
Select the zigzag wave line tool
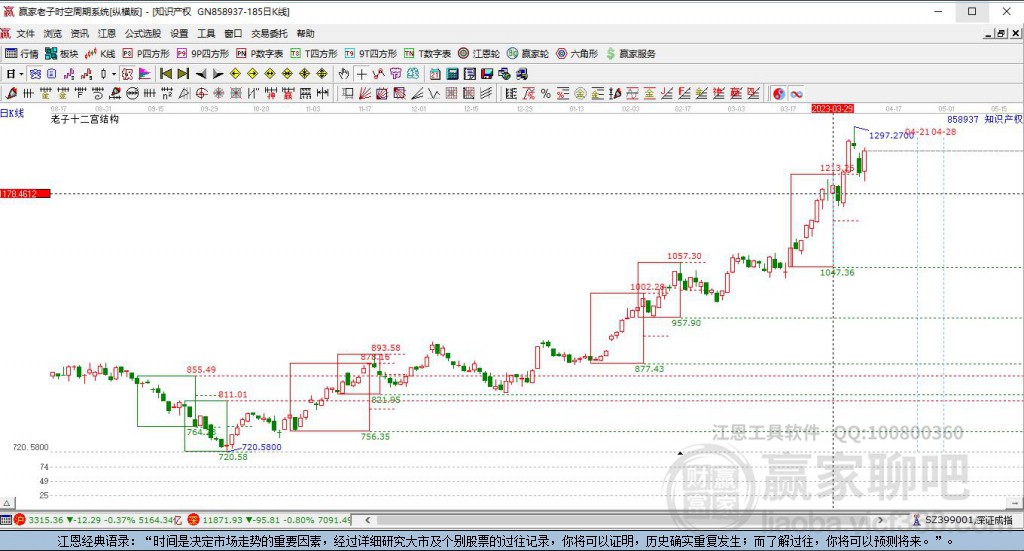pyautogui.click(x=434, y=93)
